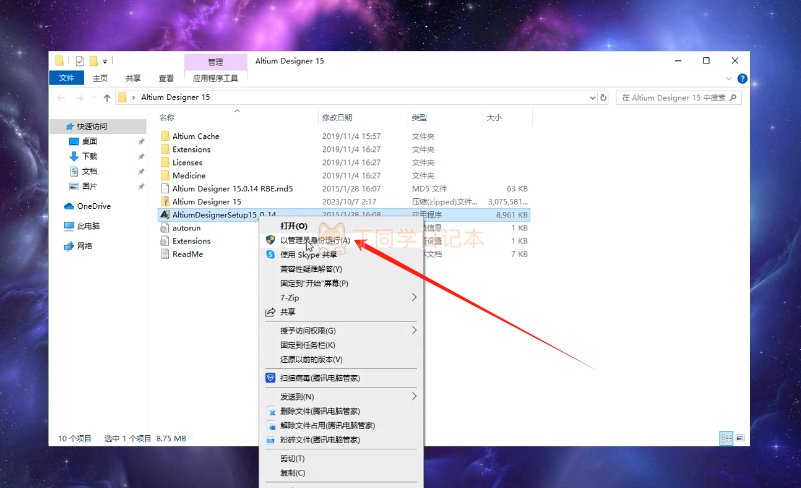Select 网络 in the navigation pane
The width and height of the screenshot is (801, 488).
coord(84,246)
